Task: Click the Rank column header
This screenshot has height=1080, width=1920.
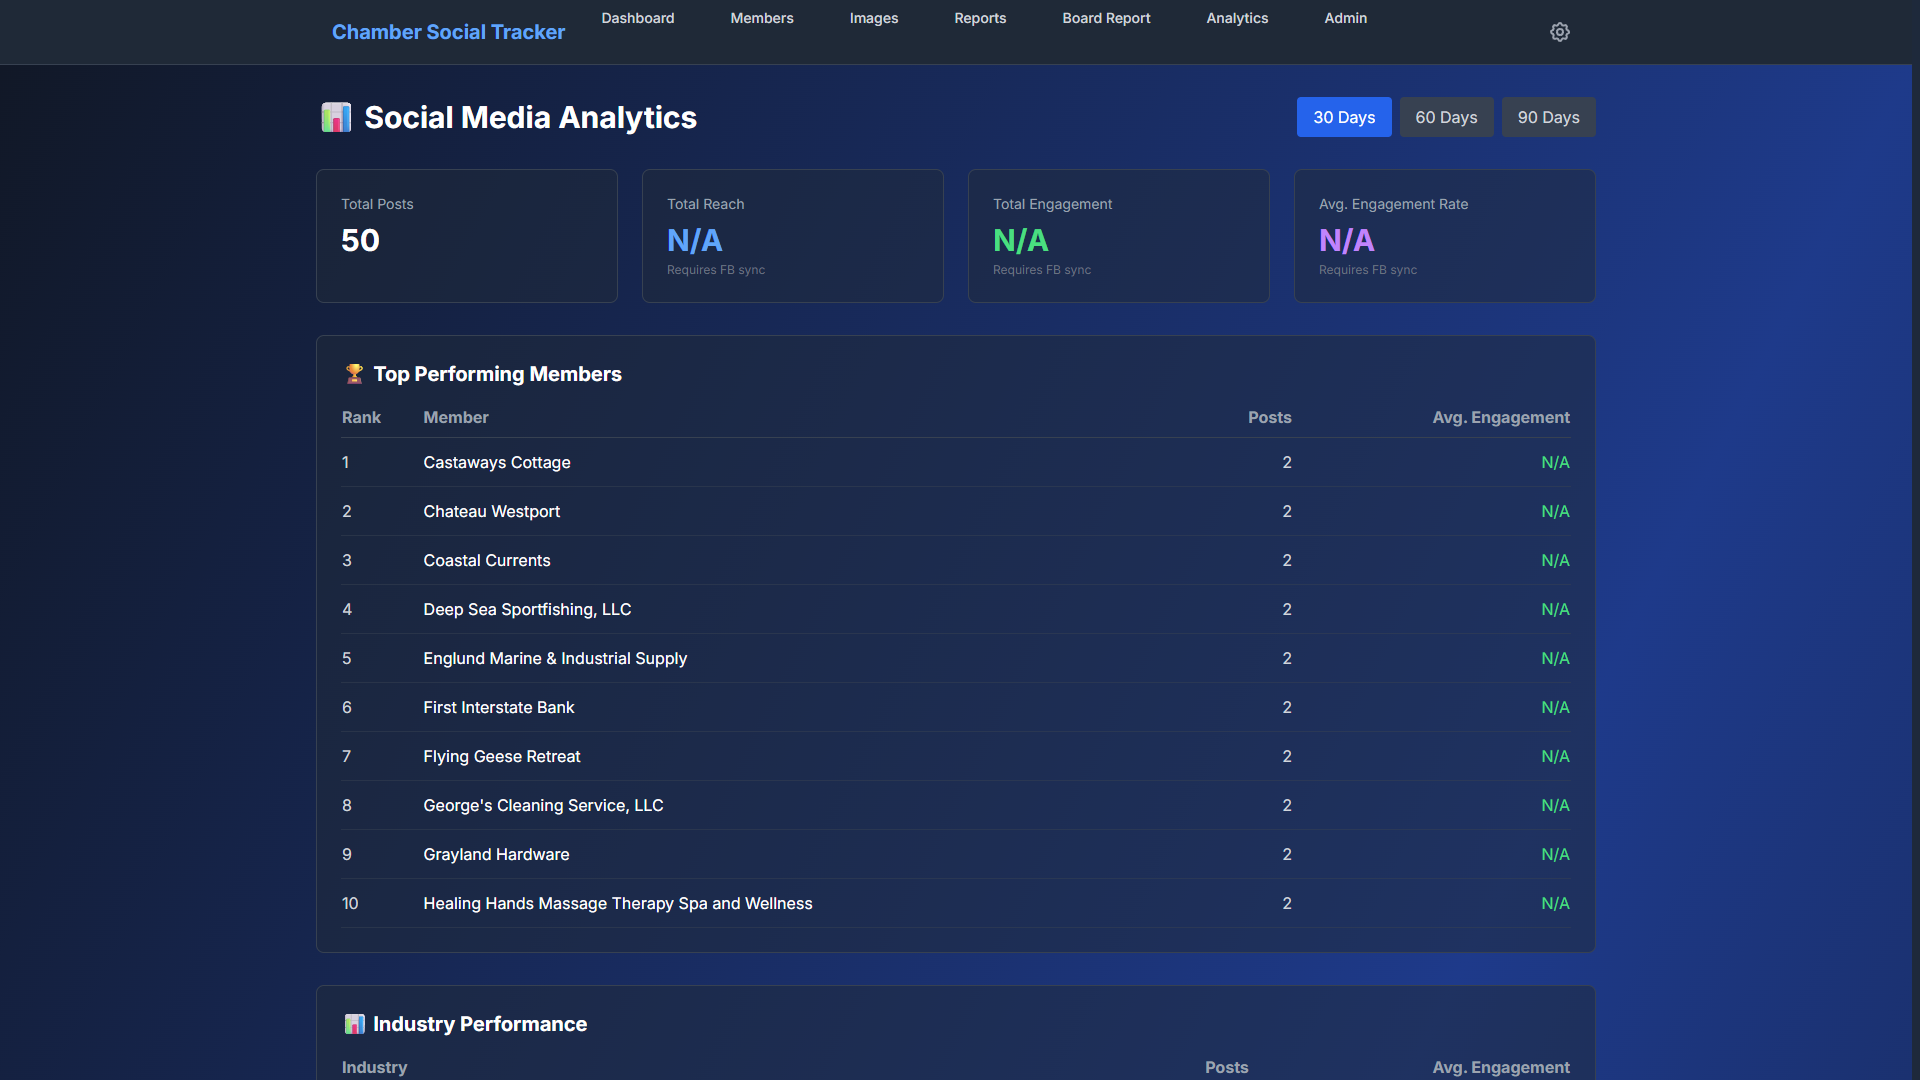Action: point(361,417)
